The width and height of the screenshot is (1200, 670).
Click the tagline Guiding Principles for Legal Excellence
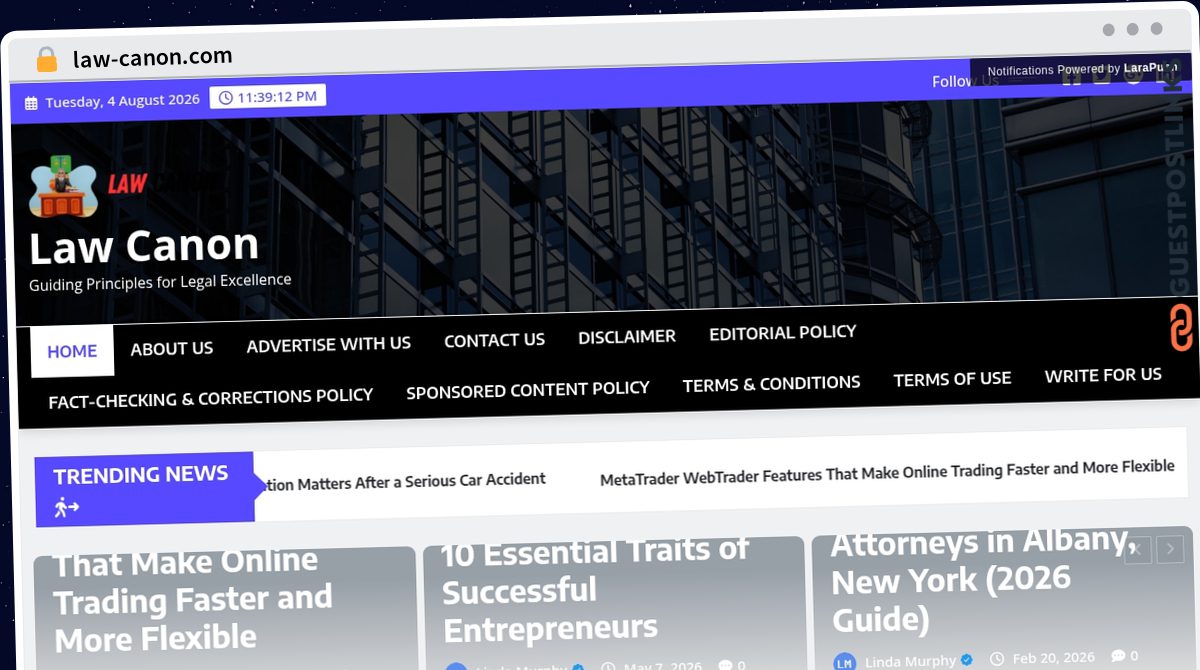click(x=160, y=282)
